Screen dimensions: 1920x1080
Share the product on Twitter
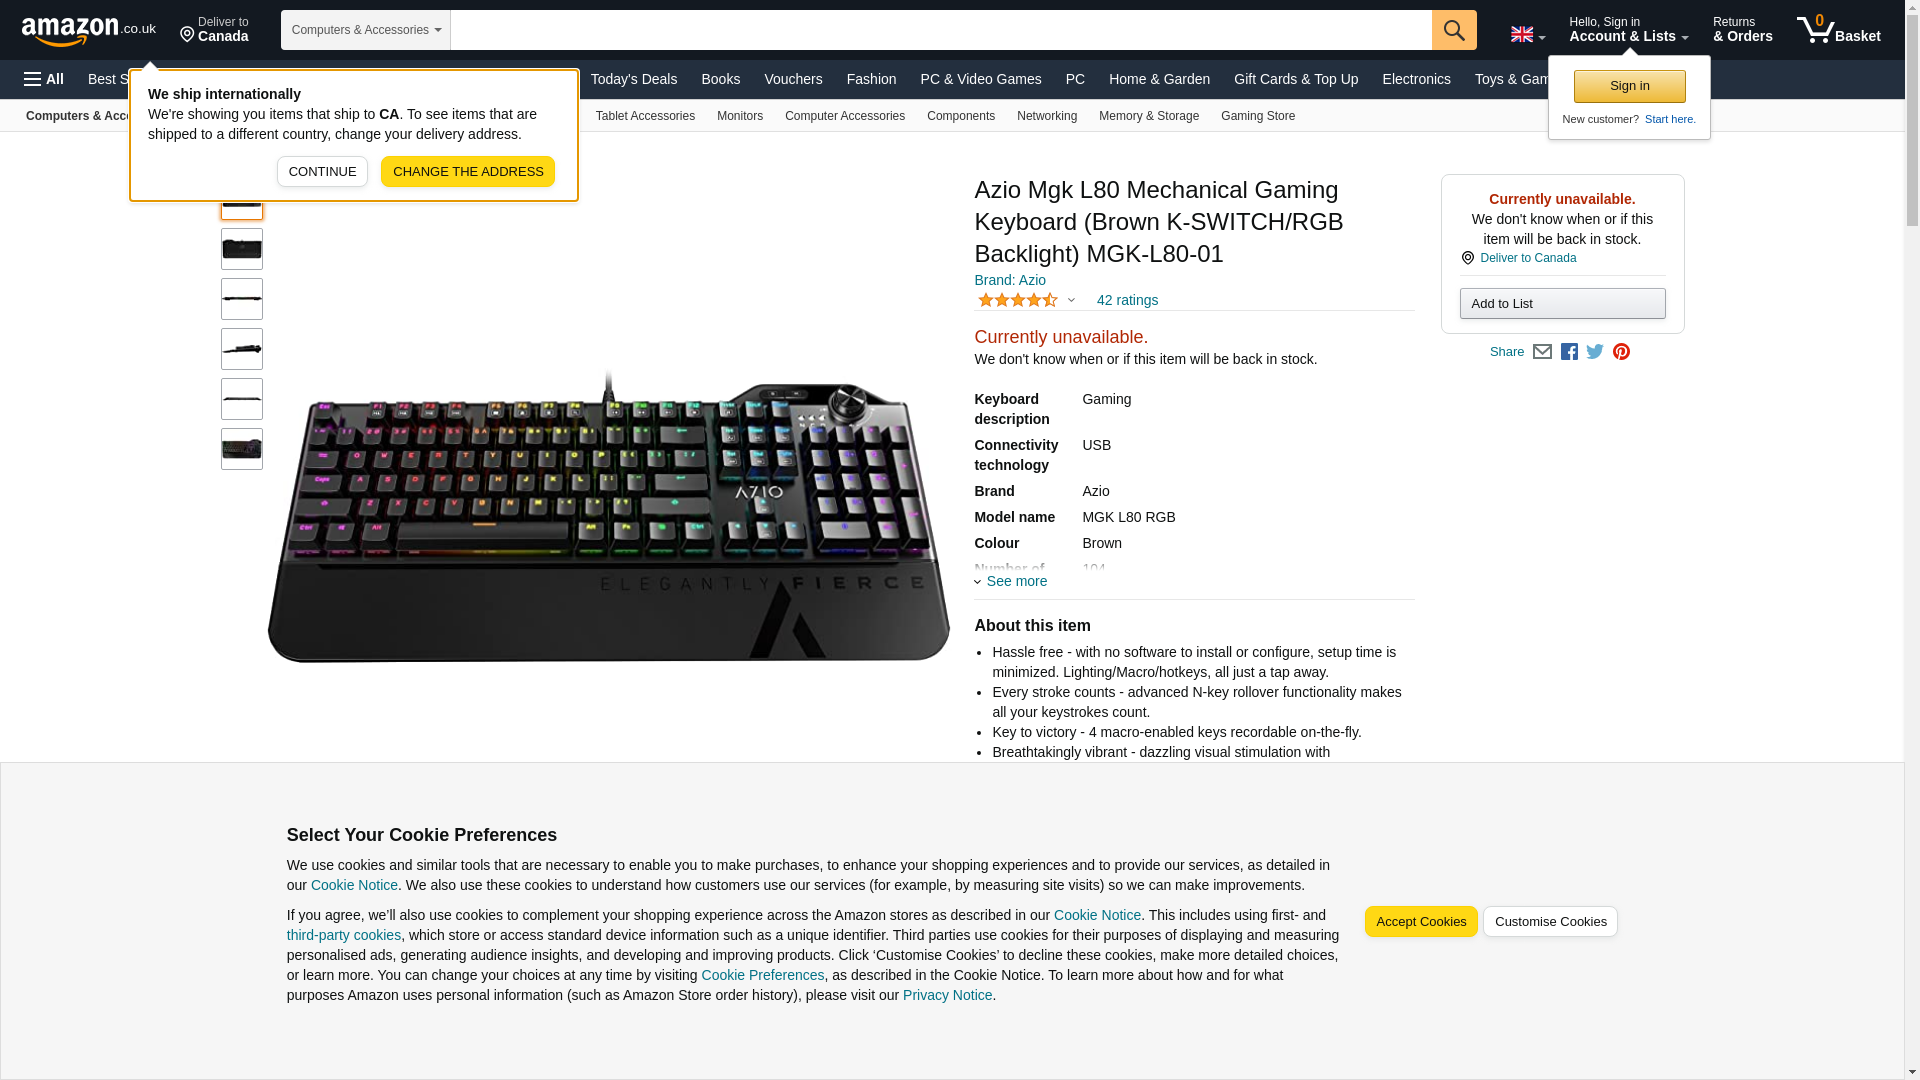tap(1595, 352)
